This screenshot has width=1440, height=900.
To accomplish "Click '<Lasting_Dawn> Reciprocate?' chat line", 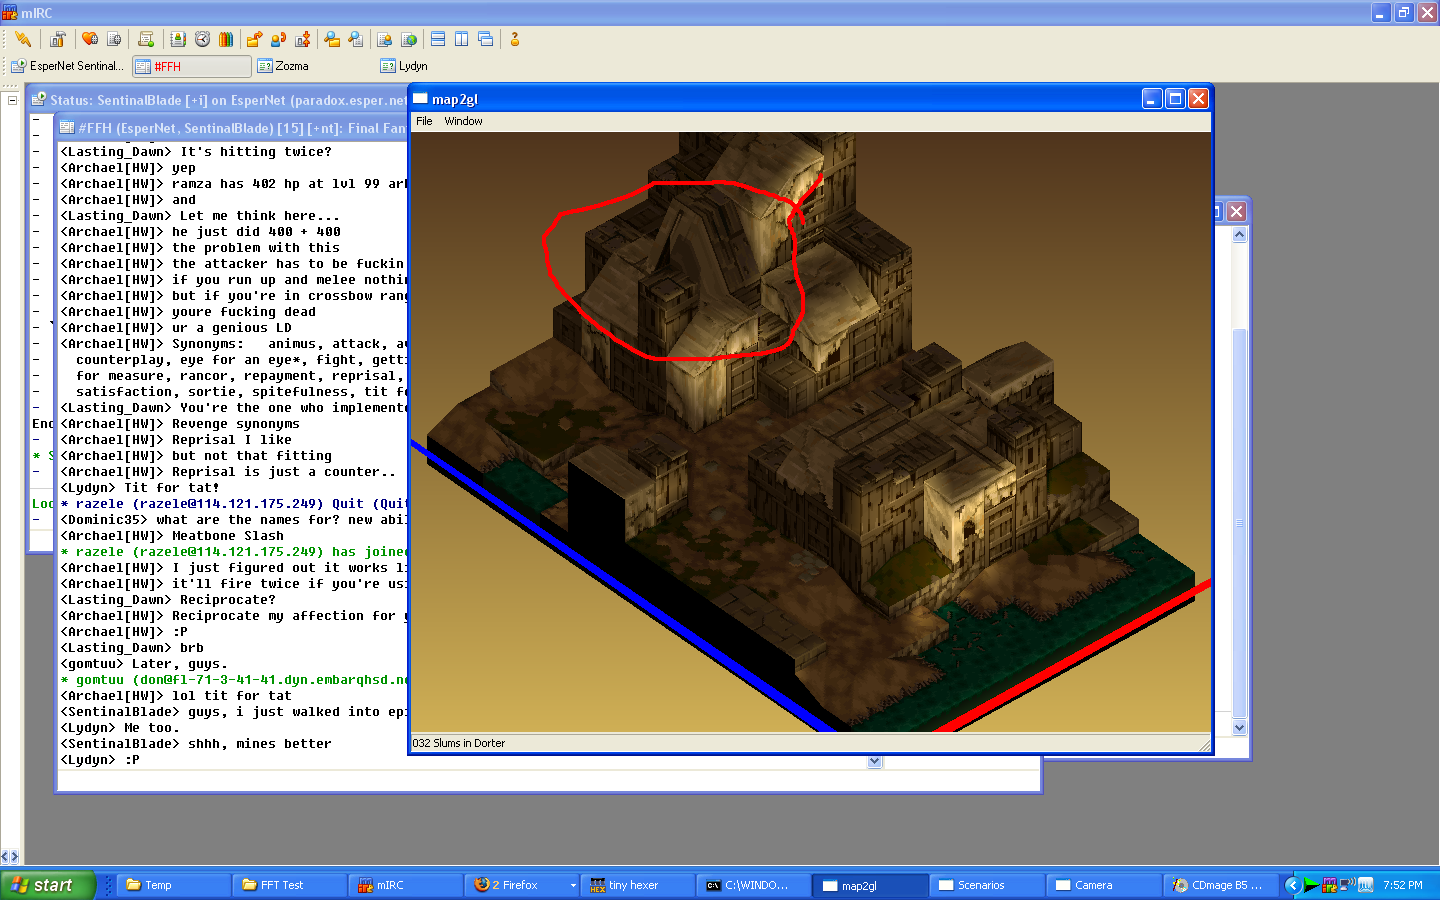I will click(168, 600).
